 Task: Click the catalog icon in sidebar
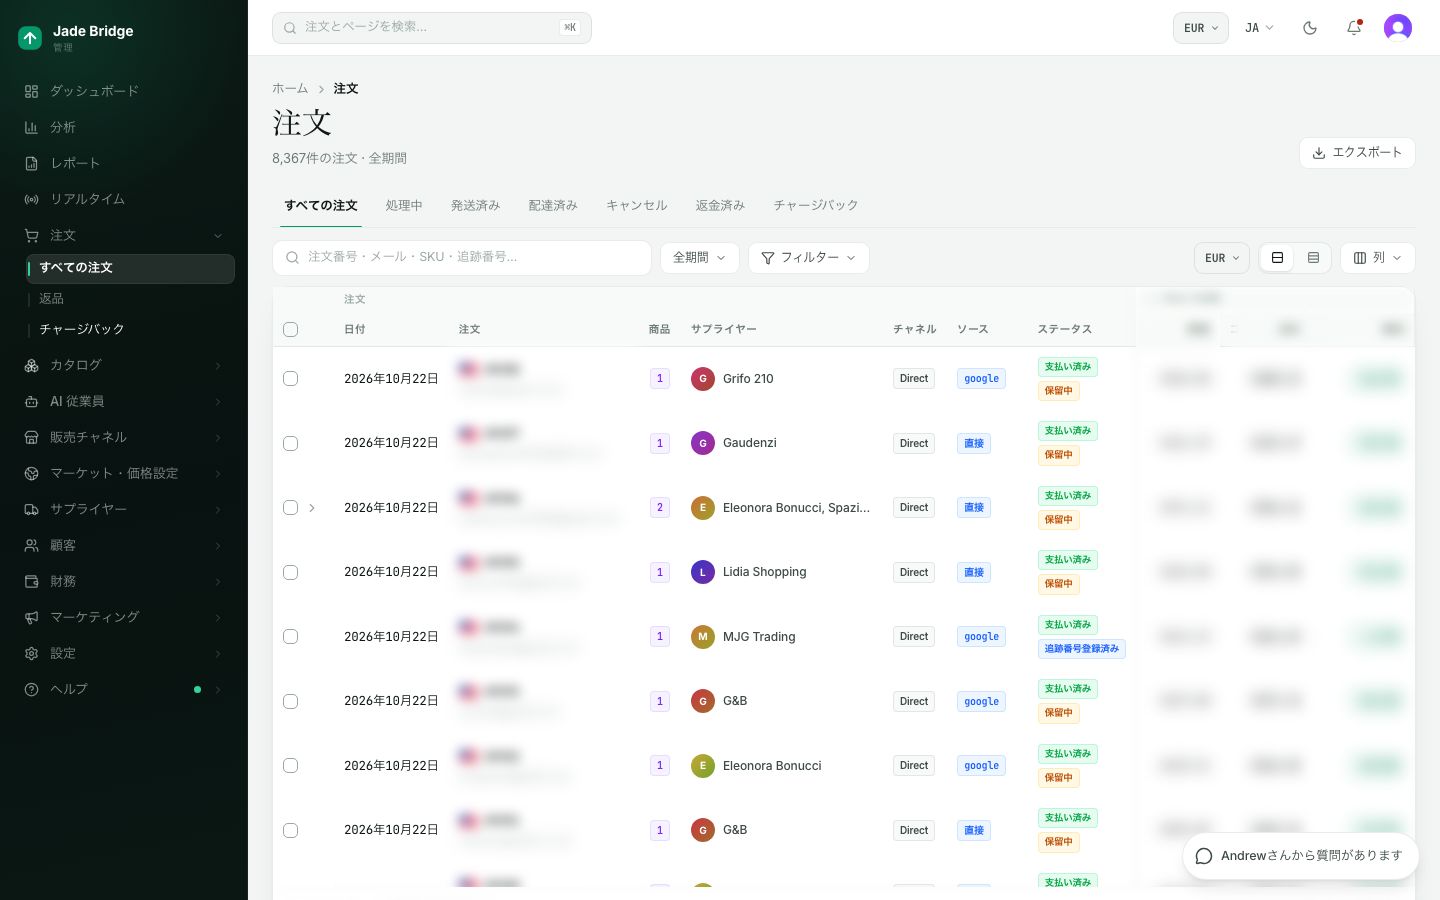(x=32, y=365)
